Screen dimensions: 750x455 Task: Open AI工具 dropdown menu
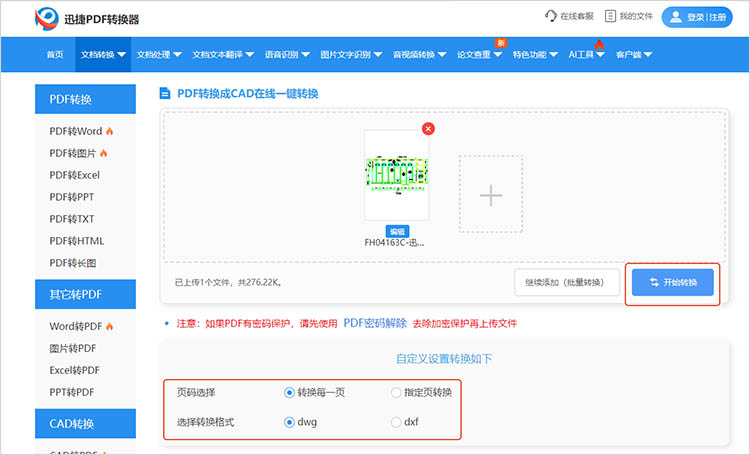586,55
